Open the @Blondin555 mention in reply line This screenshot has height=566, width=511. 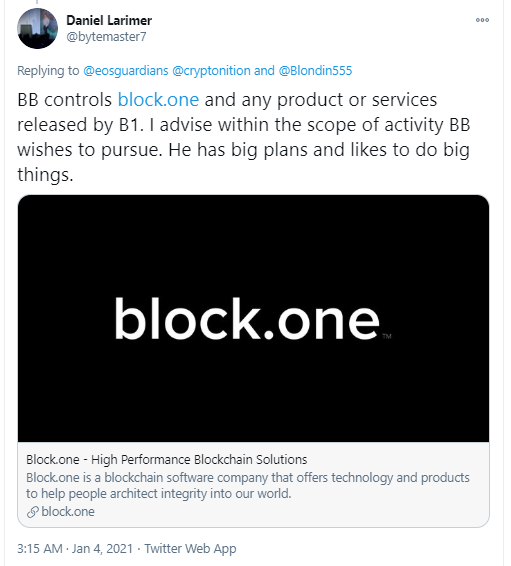pos(315,70)
